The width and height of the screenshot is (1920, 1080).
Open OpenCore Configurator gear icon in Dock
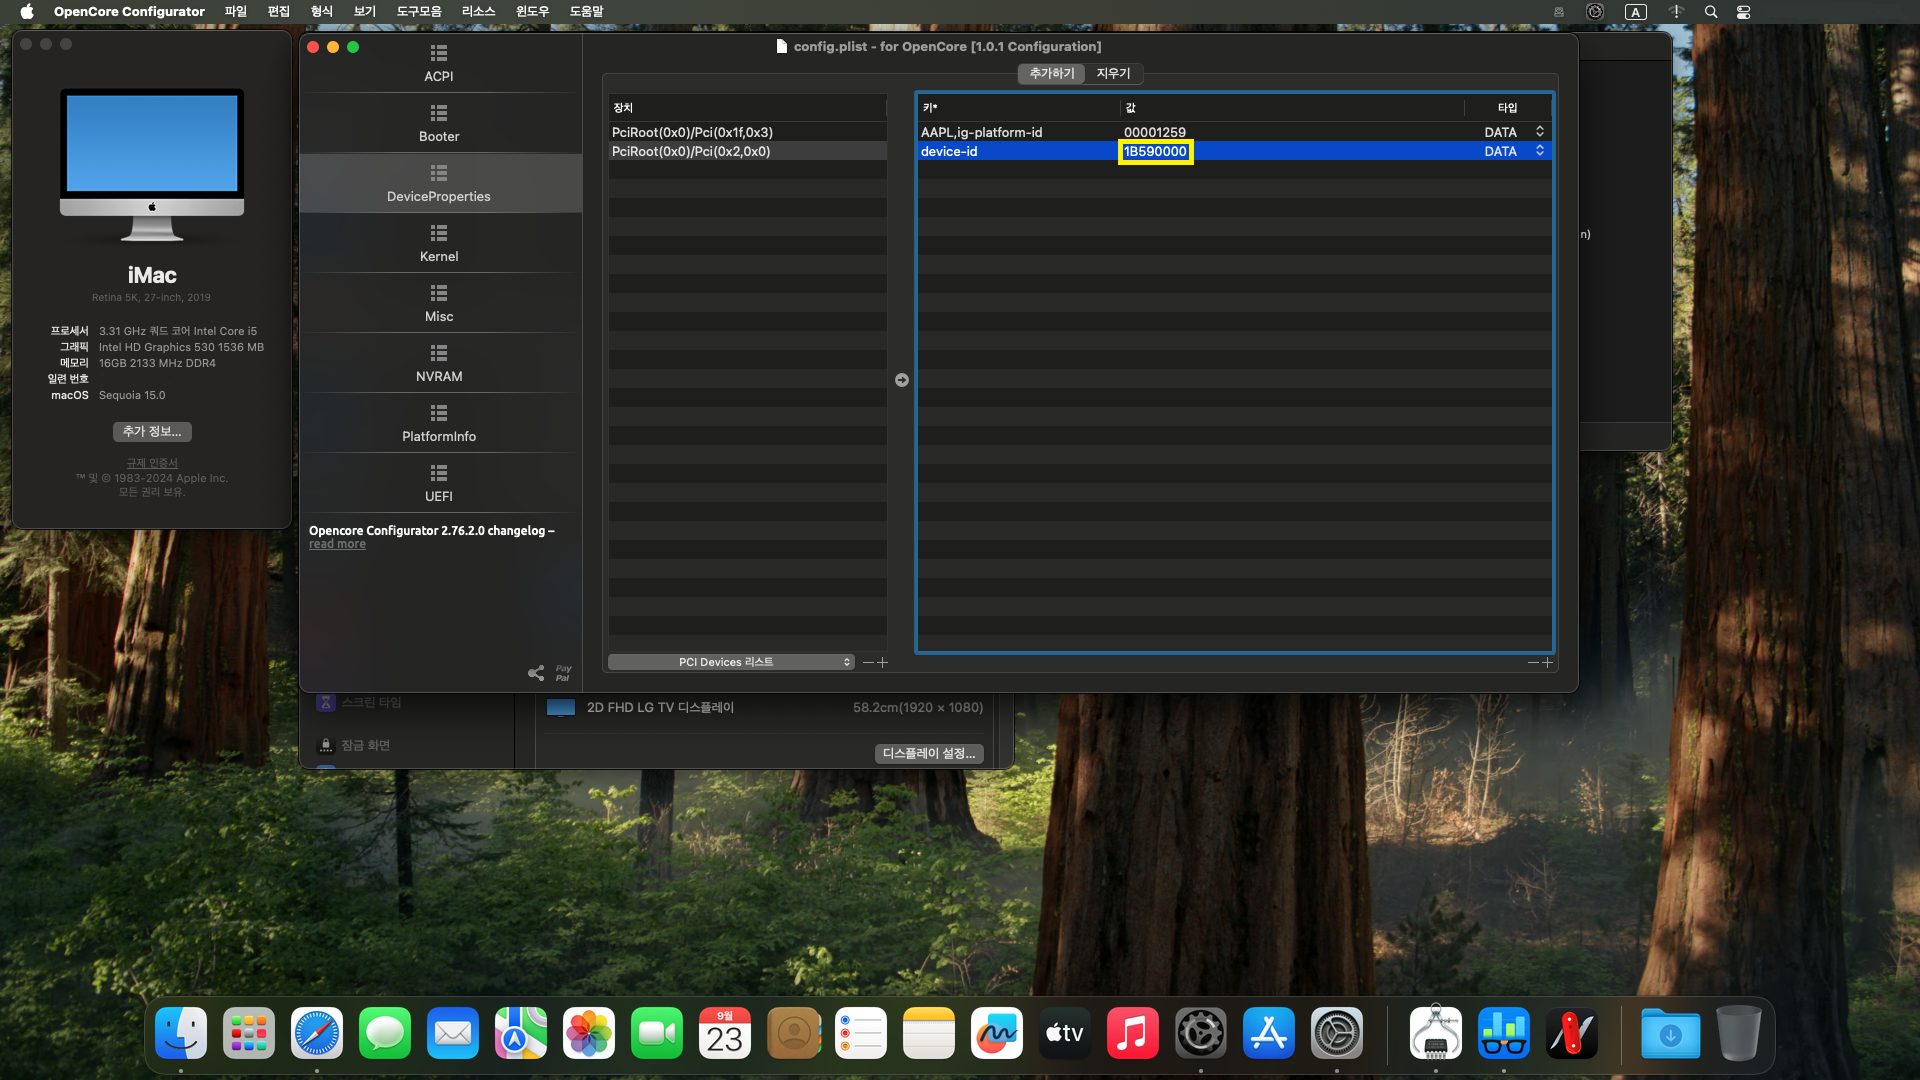pos(1201,1033)
